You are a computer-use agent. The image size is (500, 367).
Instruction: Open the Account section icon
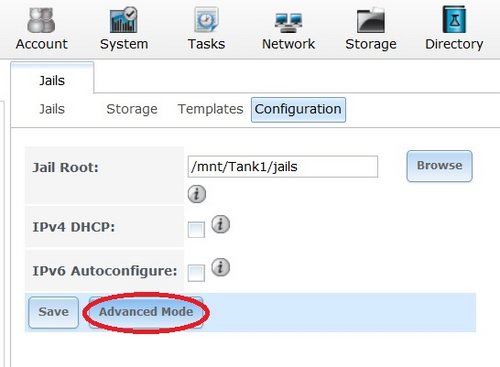click(x=41, y=21)
